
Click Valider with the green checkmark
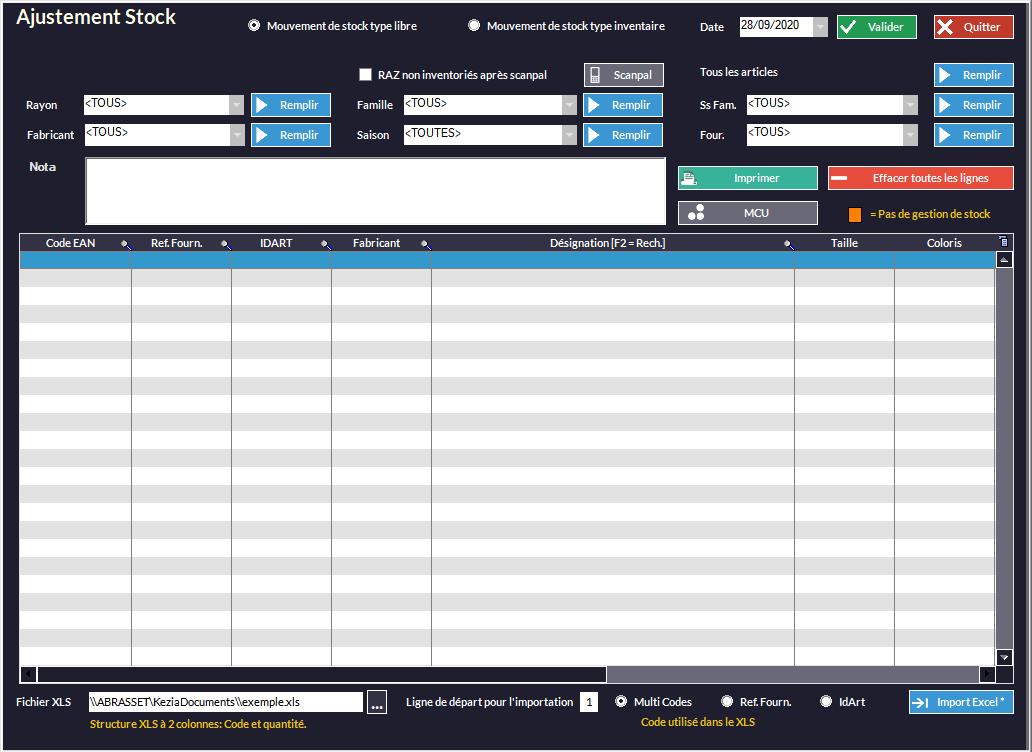[x=876, y=27]
